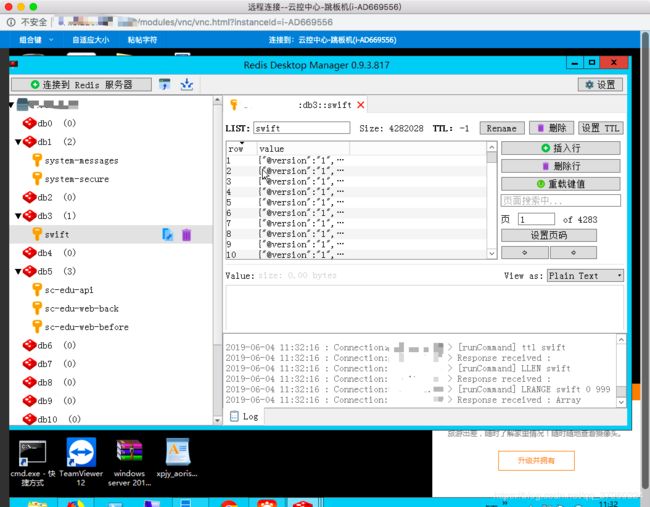Image resolution: width=650 pixels, height=507 pixels.
Task: Select the db8 database icon
Action: point(29,382)
